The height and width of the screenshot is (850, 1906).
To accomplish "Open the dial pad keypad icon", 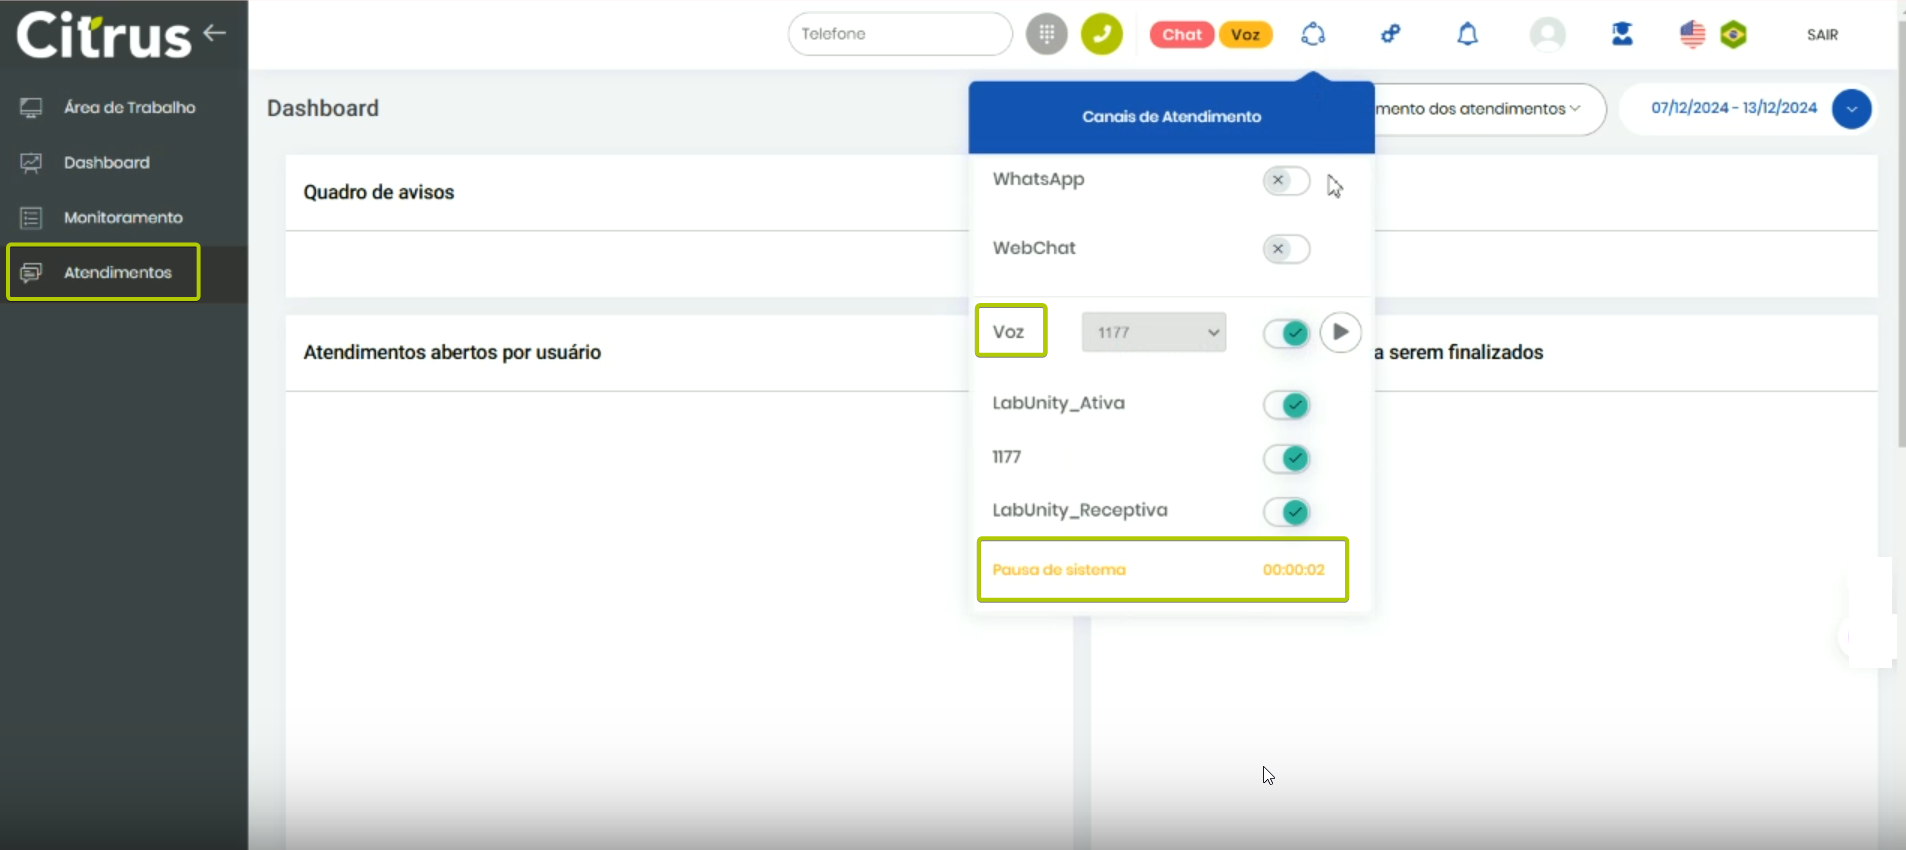I will tap(1046, 34).
